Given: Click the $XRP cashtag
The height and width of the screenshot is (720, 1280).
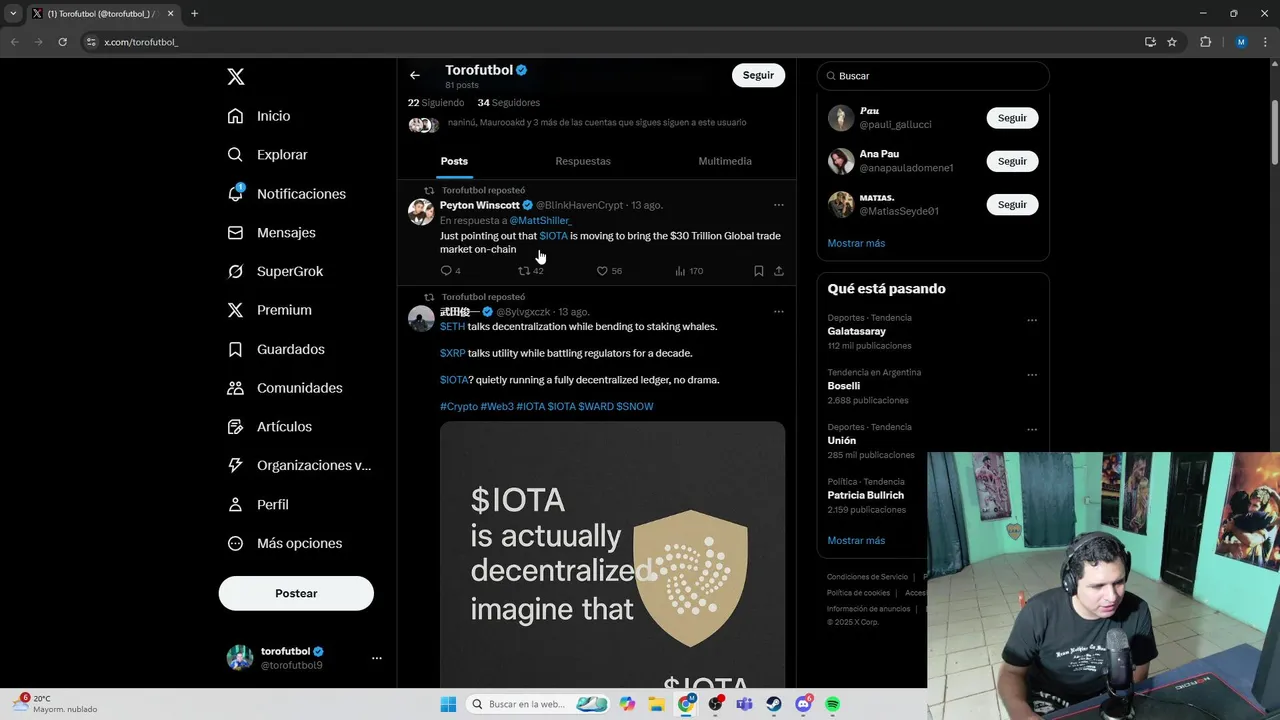Looking at the screenshot, I should click(x=453, y=353).
